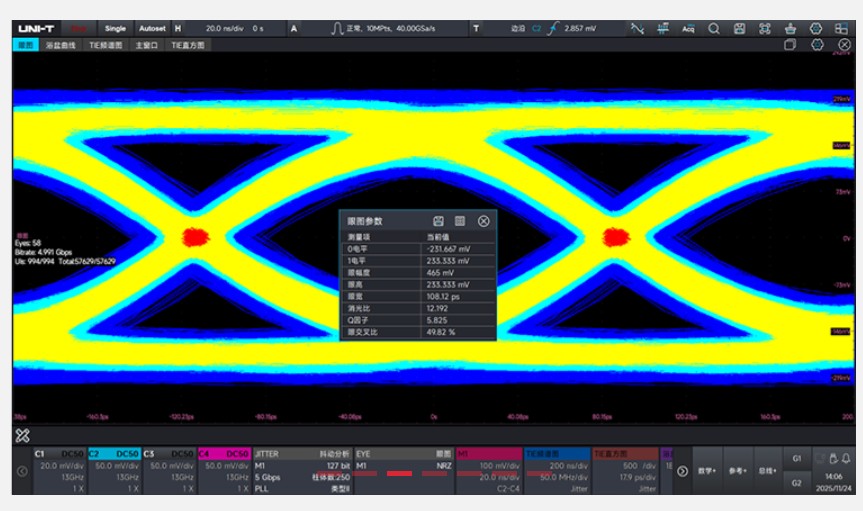Click the table view icon in parameters popup
Image resolution: width=863 pixels, height=511 pixels.
click(460, 221)
